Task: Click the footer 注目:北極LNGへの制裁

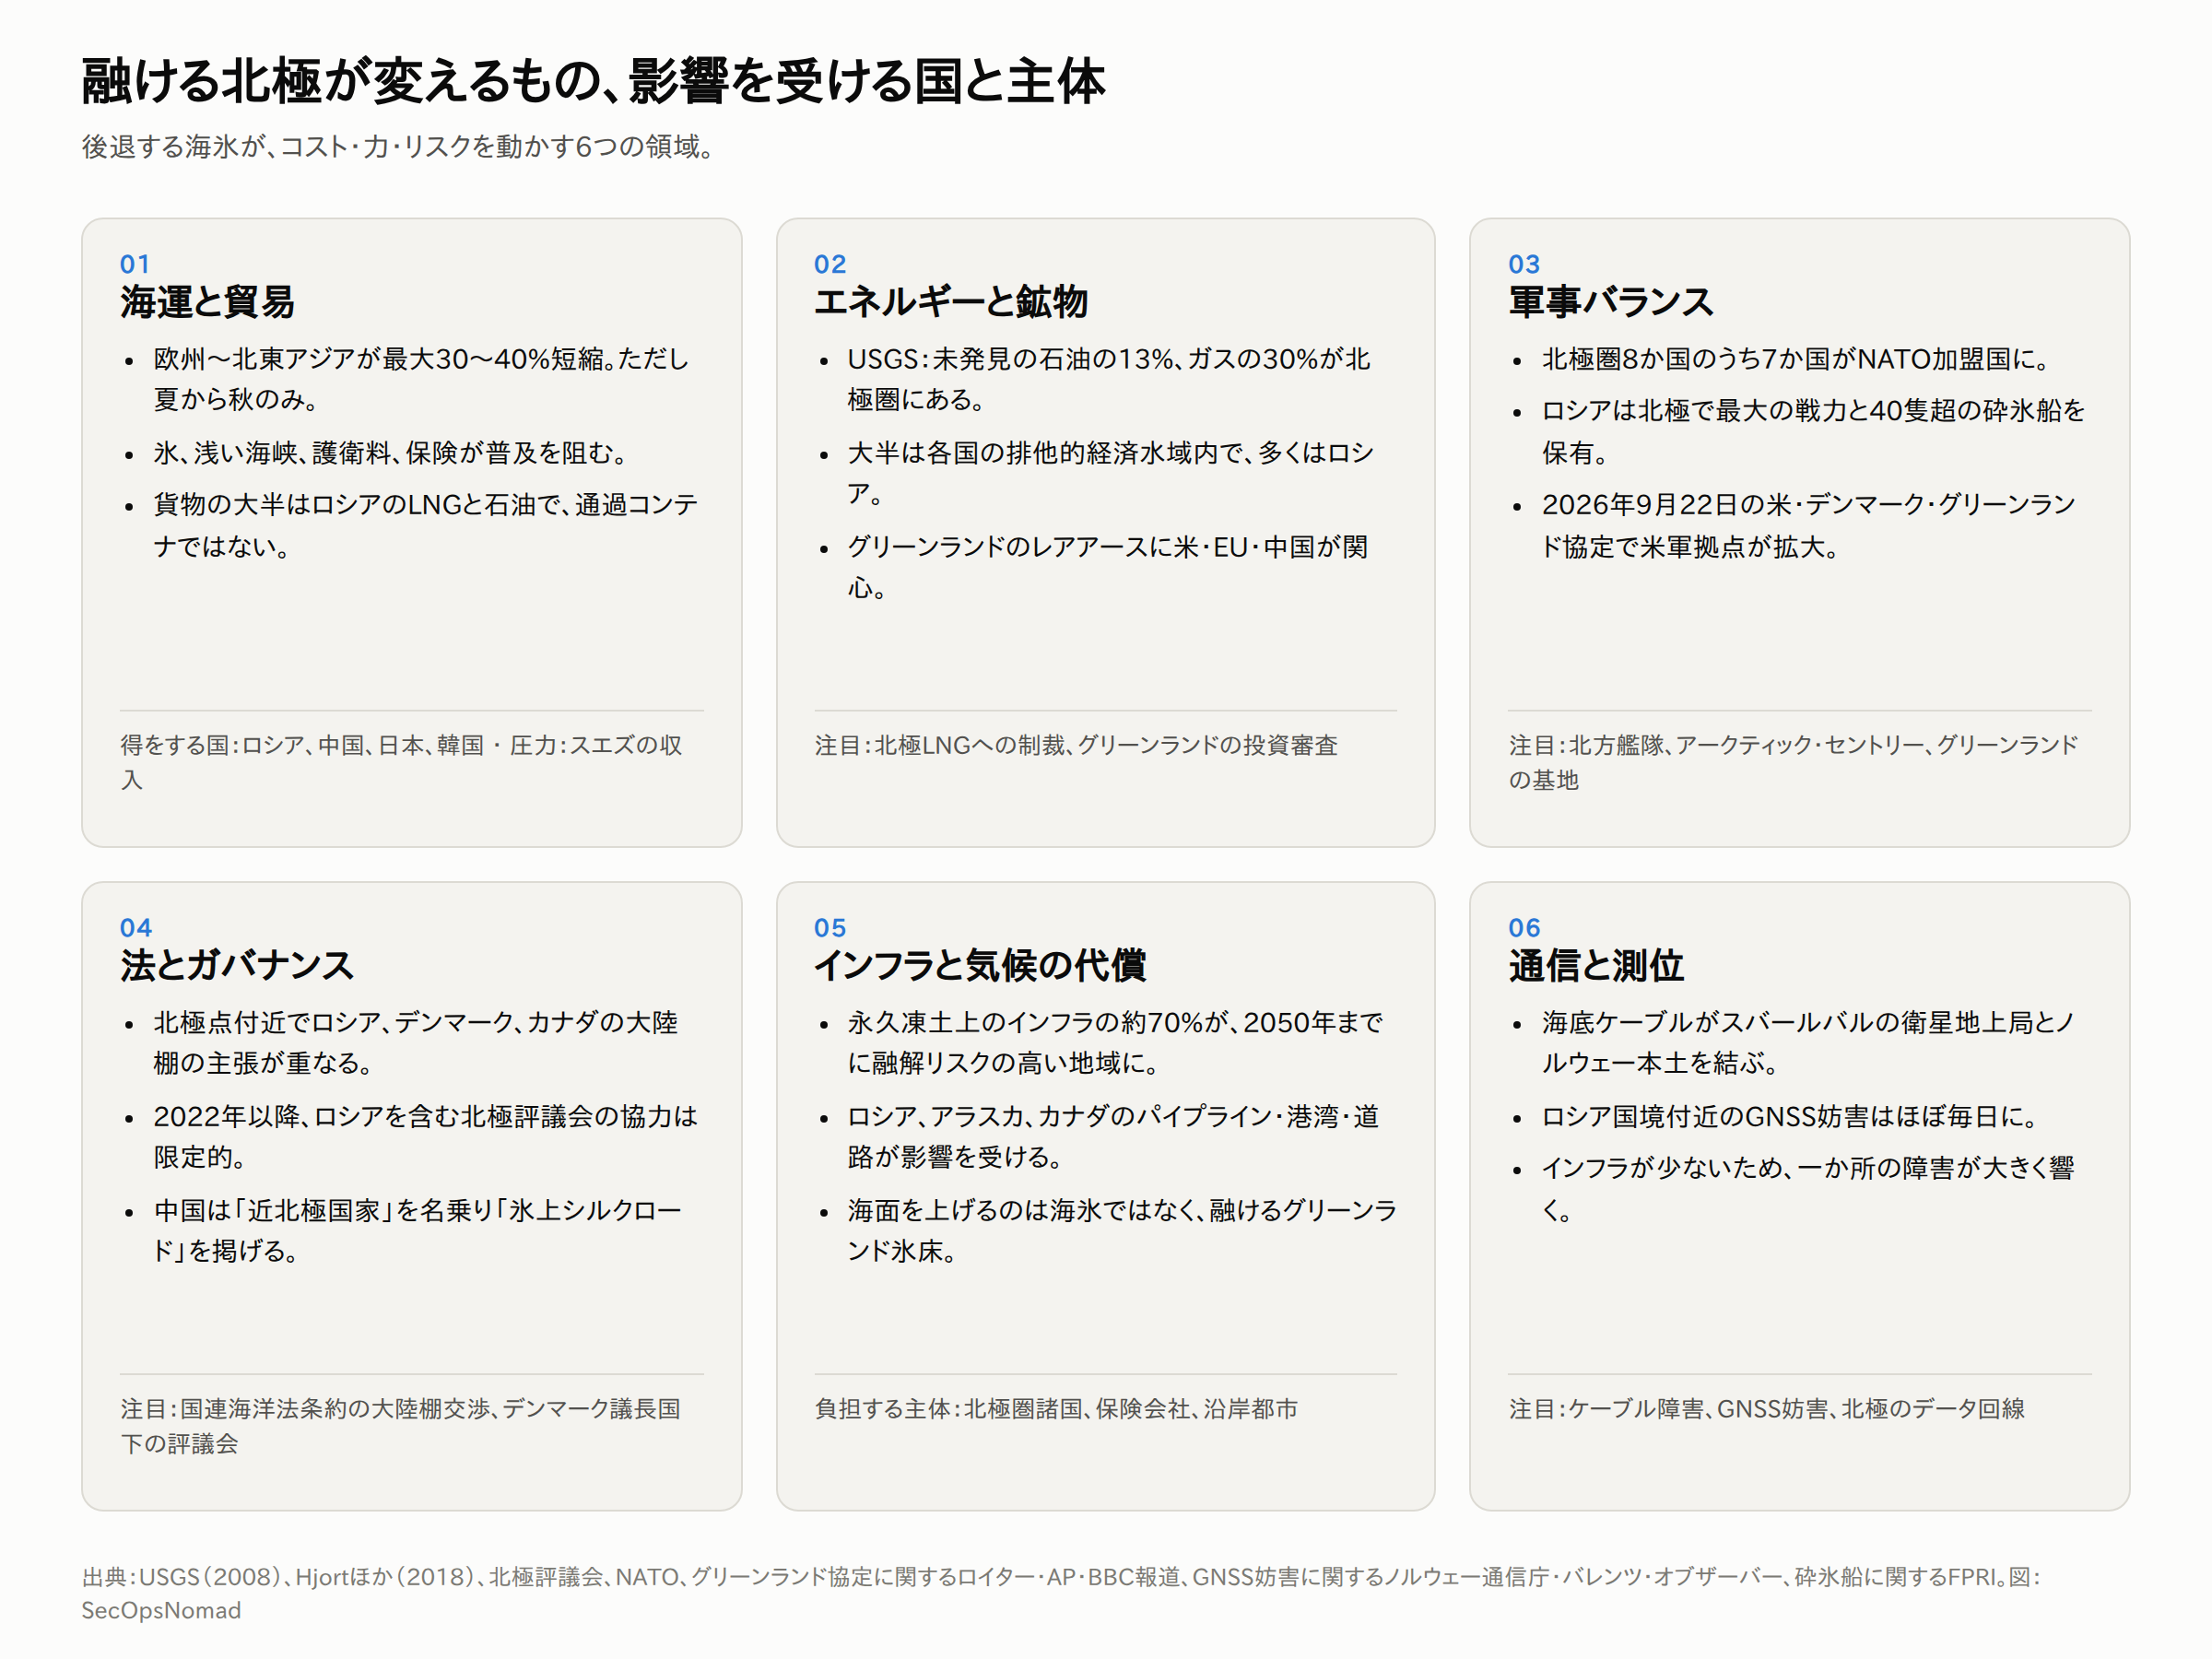Action: 1076,745
